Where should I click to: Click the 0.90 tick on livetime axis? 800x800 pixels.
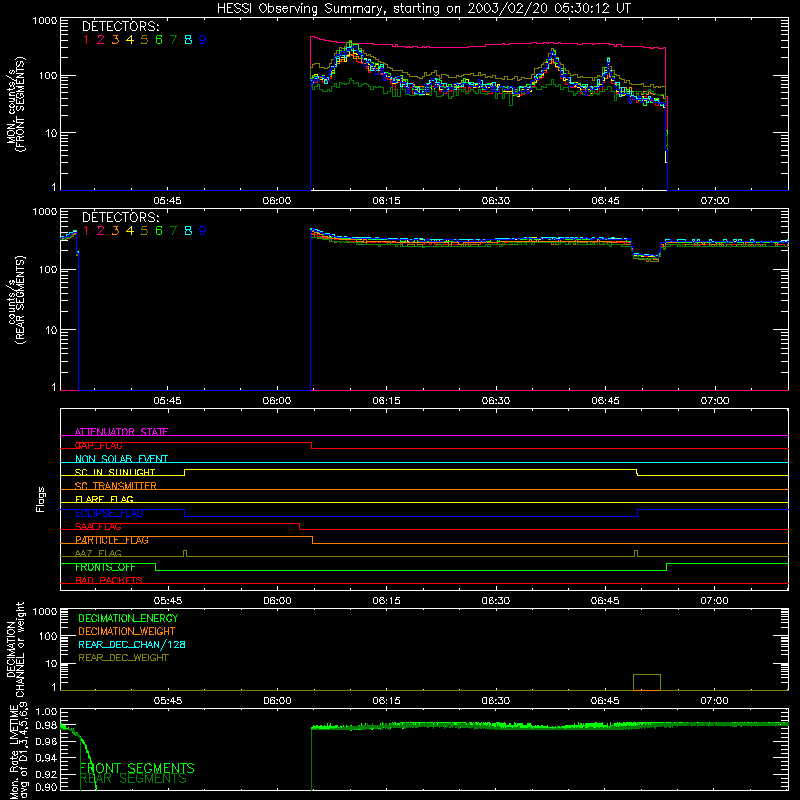tap(47, 787)
